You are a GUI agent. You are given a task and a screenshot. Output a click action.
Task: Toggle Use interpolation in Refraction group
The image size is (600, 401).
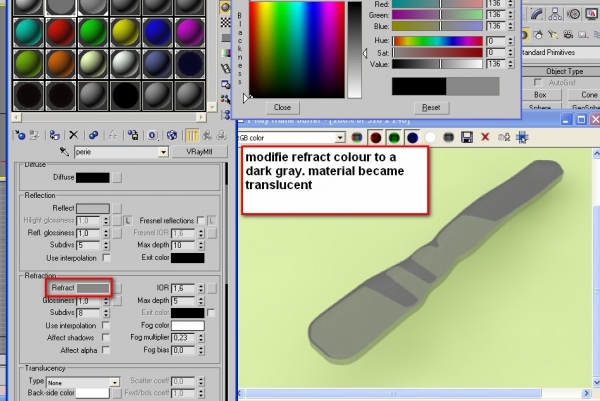pos(106,325)
